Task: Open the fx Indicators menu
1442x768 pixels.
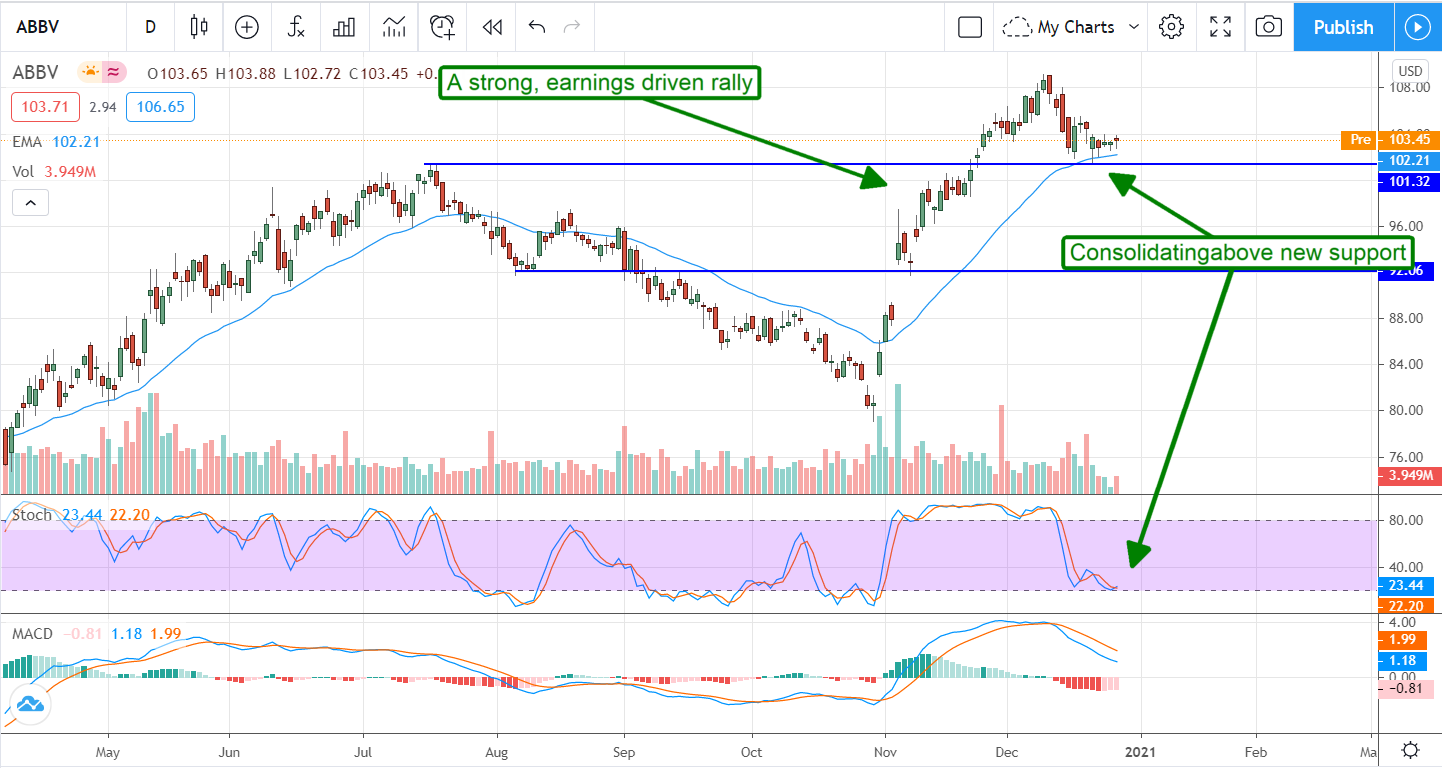Action: 296,27
